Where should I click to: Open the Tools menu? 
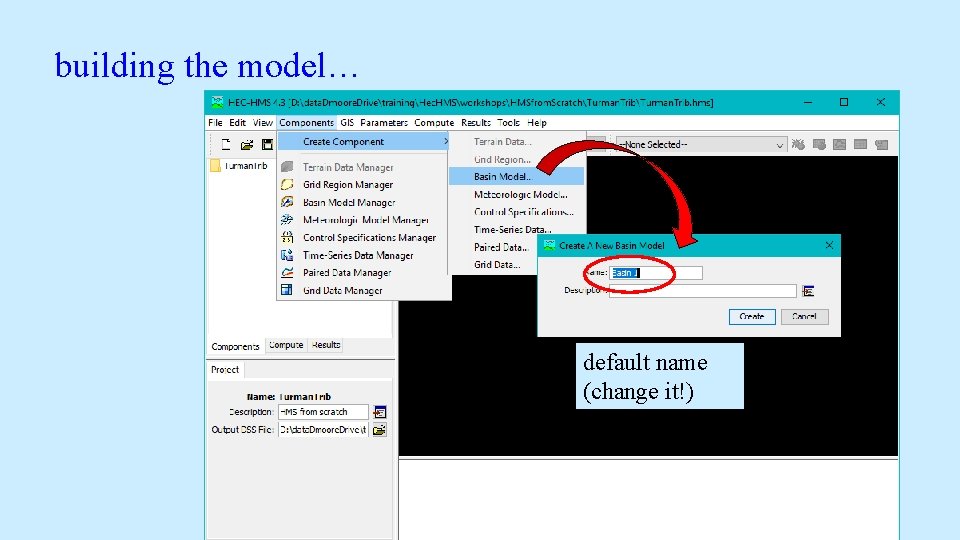(x=508, y=122)
